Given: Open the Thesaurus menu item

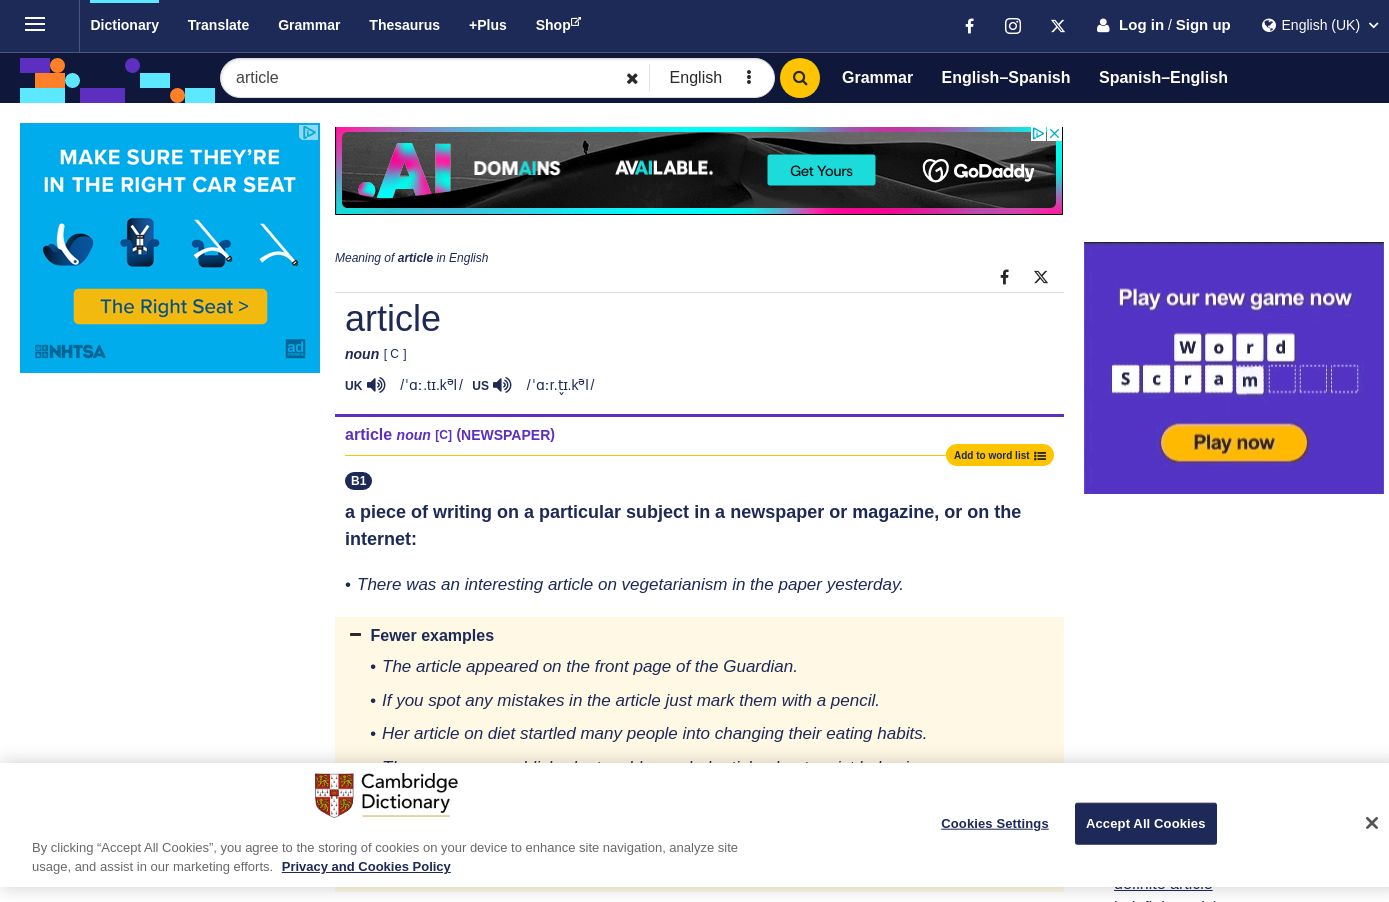Looking at the screenshot, I should point(404,25).
